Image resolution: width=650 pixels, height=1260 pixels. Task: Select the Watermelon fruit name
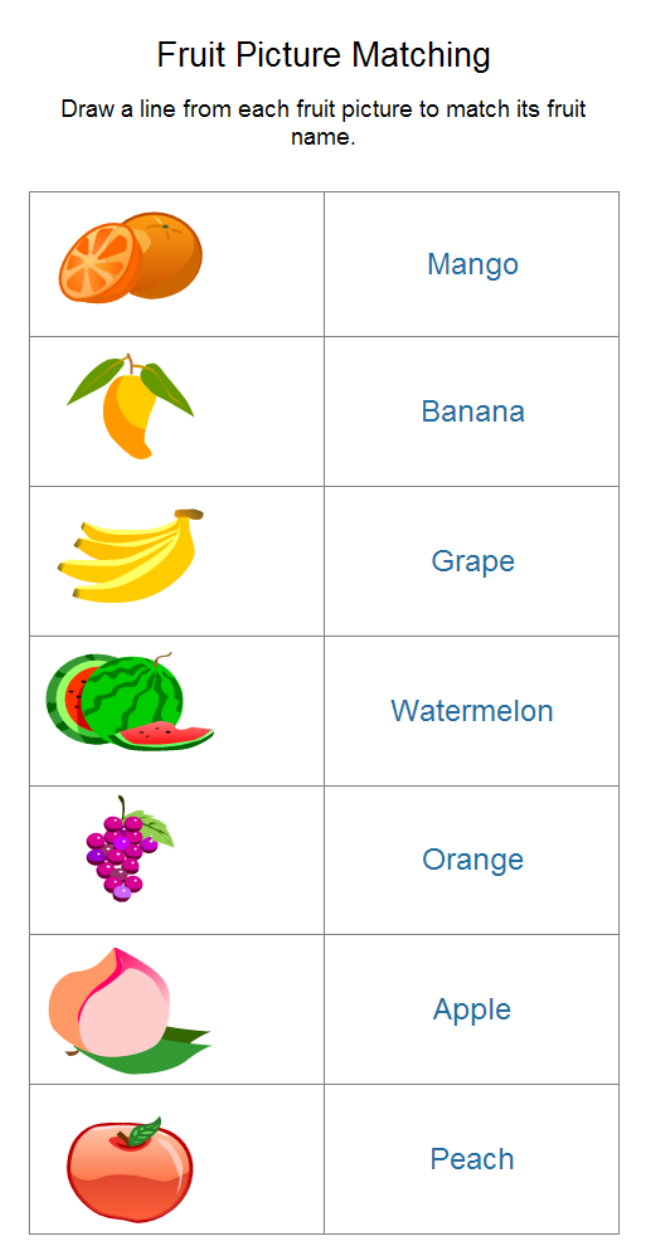click(x=472, y=711)
